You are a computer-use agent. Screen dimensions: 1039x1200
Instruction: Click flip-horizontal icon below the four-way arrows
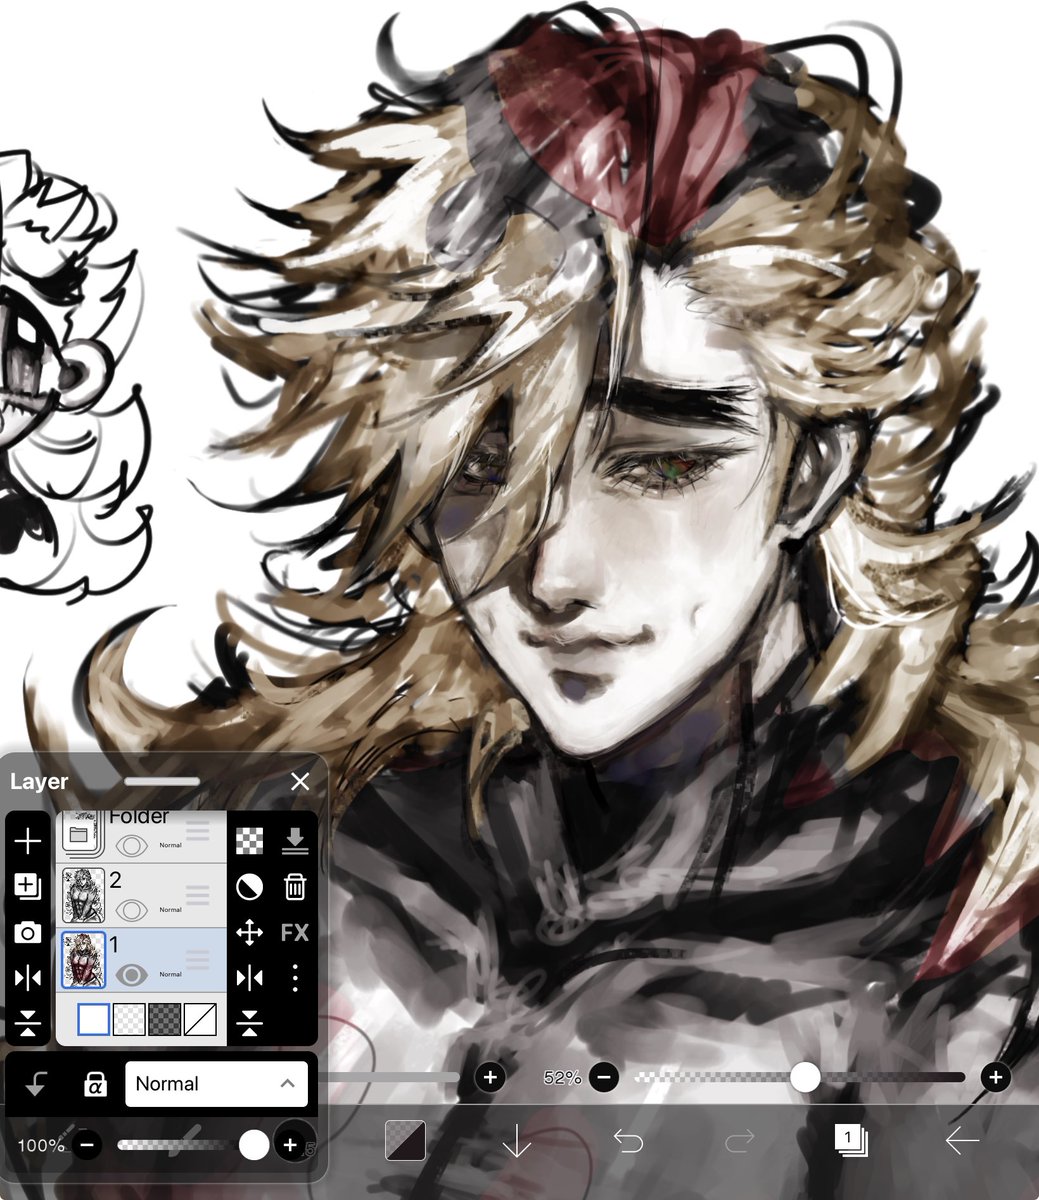(250, 977)
